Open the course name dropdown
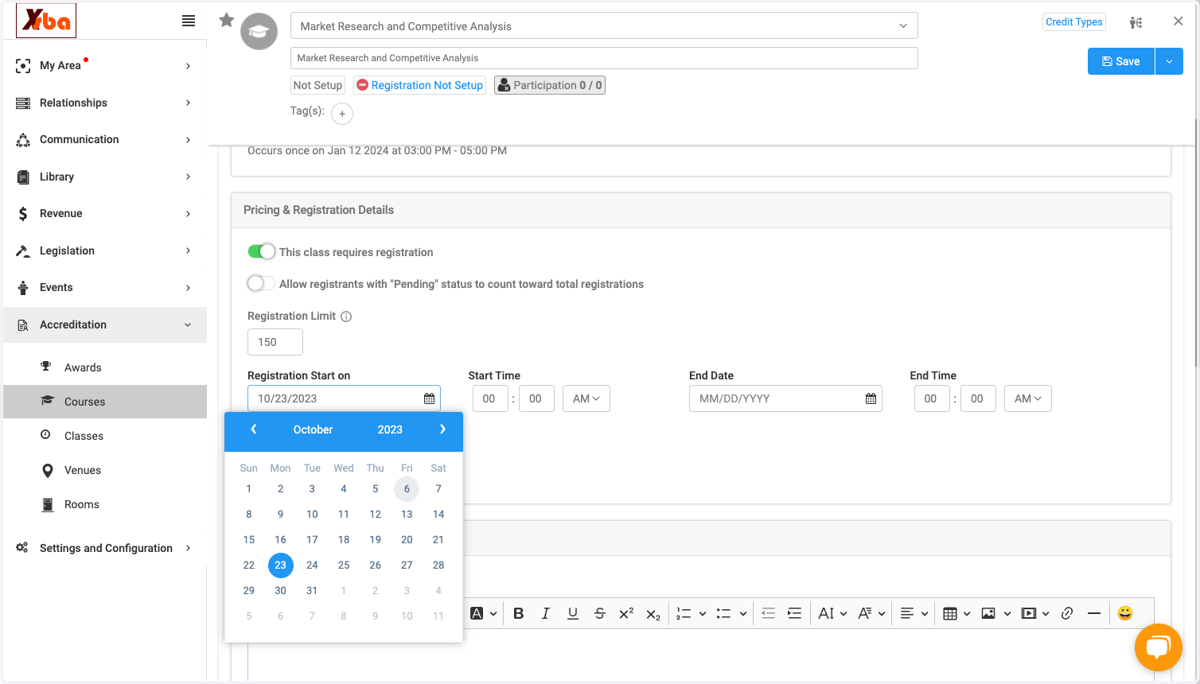The width and height of the screenshot is (1200, 684). 604,26
